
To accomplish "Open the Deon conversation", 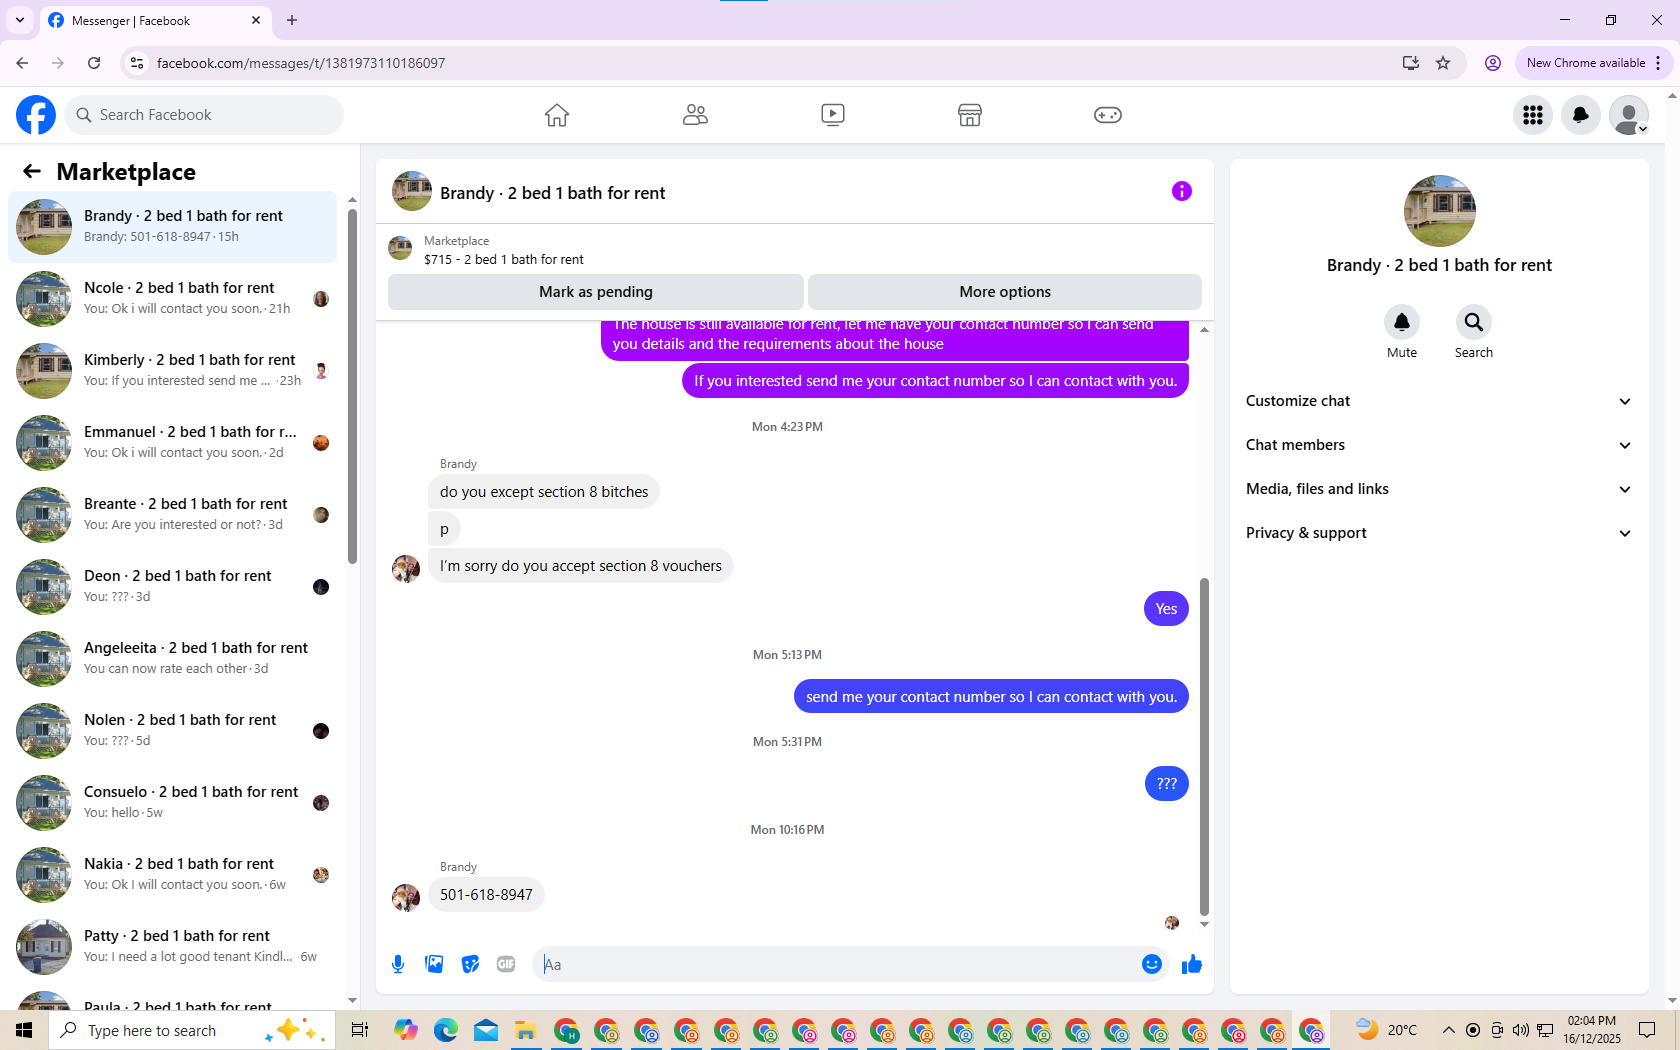I will click(x=172, y=587).
